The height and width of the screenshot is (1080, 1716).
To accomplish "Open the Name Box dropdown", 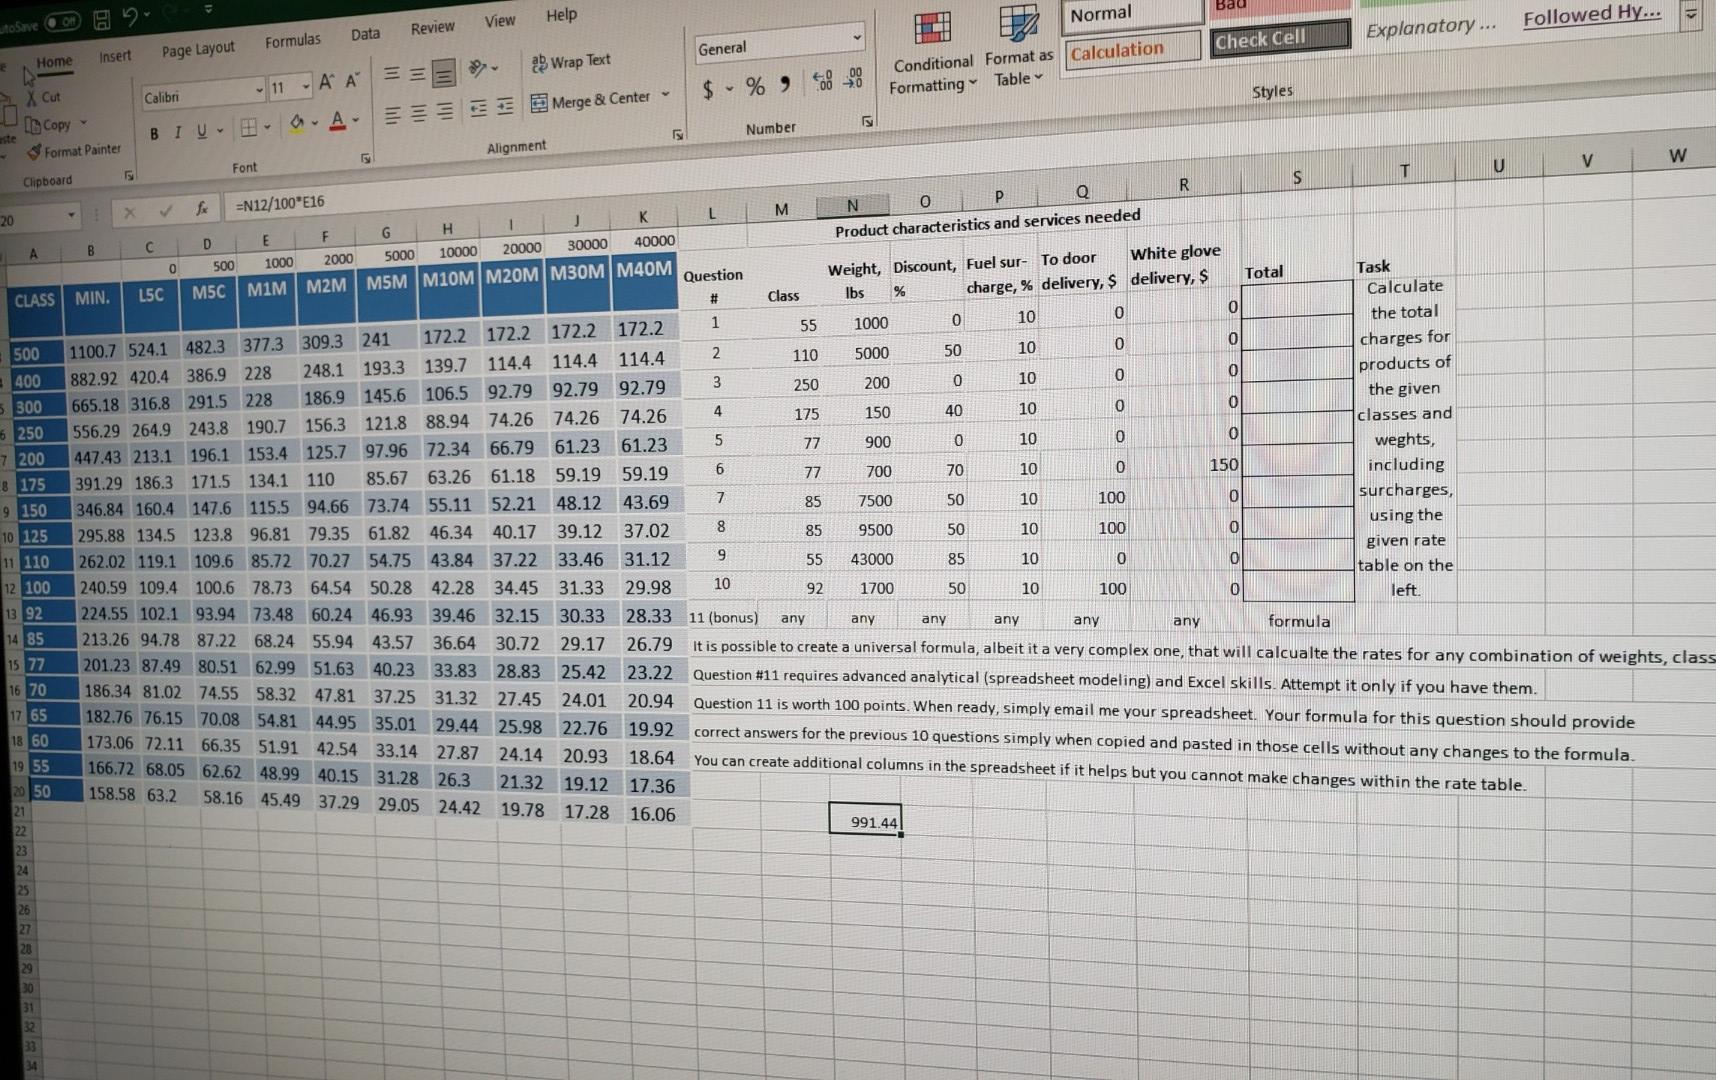I will (72, 215).
